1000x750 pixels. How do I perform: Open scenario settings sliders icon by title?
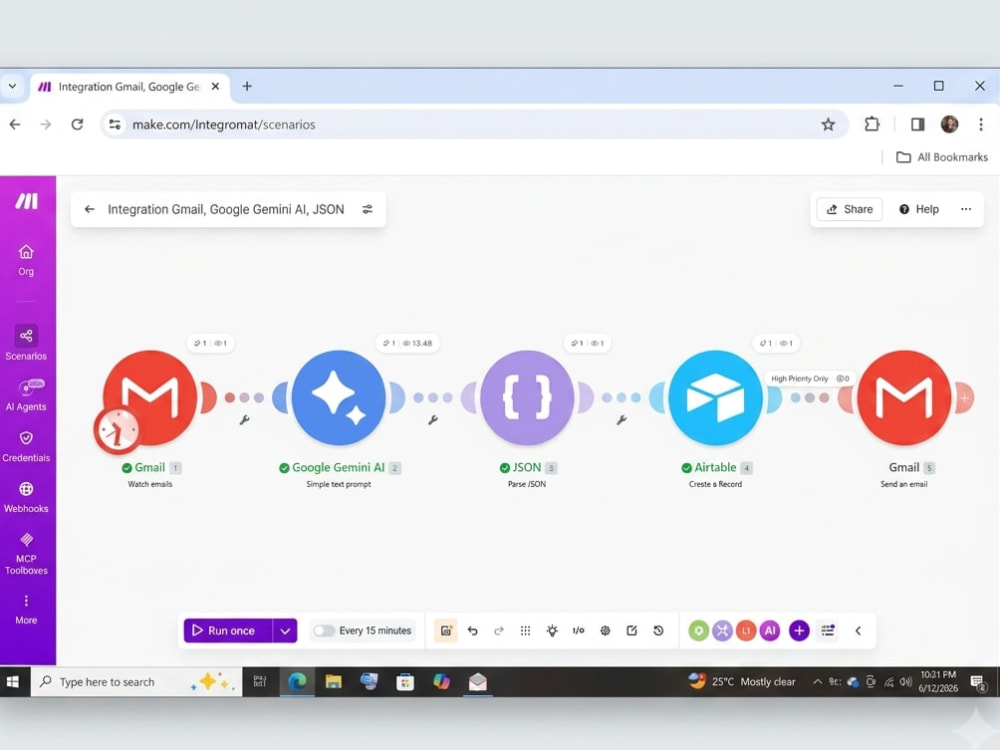point(367,209)
